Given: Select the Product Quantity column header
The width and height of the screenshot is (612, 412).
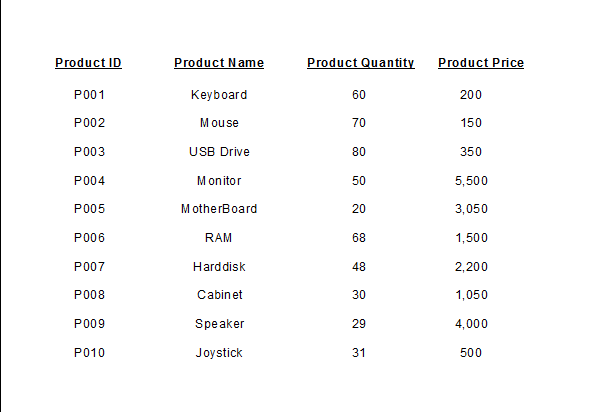Looking at the screenshot, I should (x=360, y=63).
